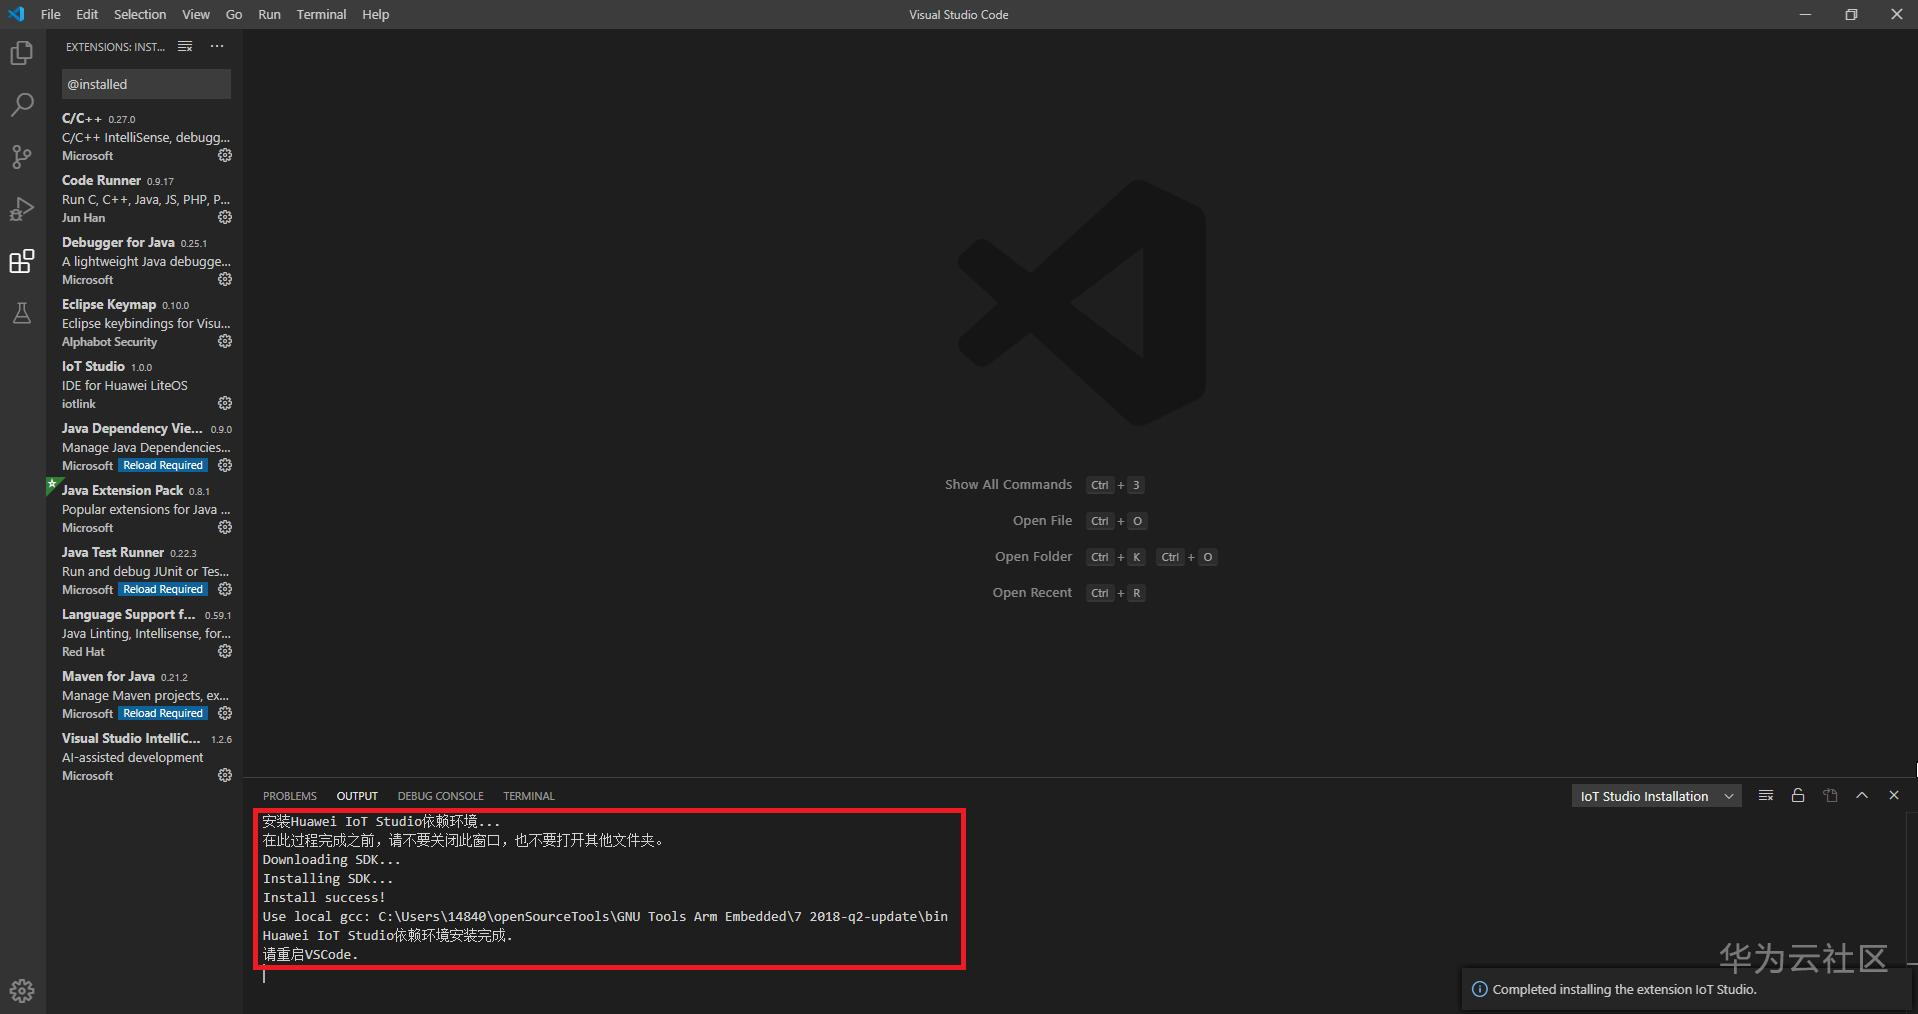1918x1014 pixels.
Task: Open manage gear for C/C++ extension
Action: click(225, 155)
